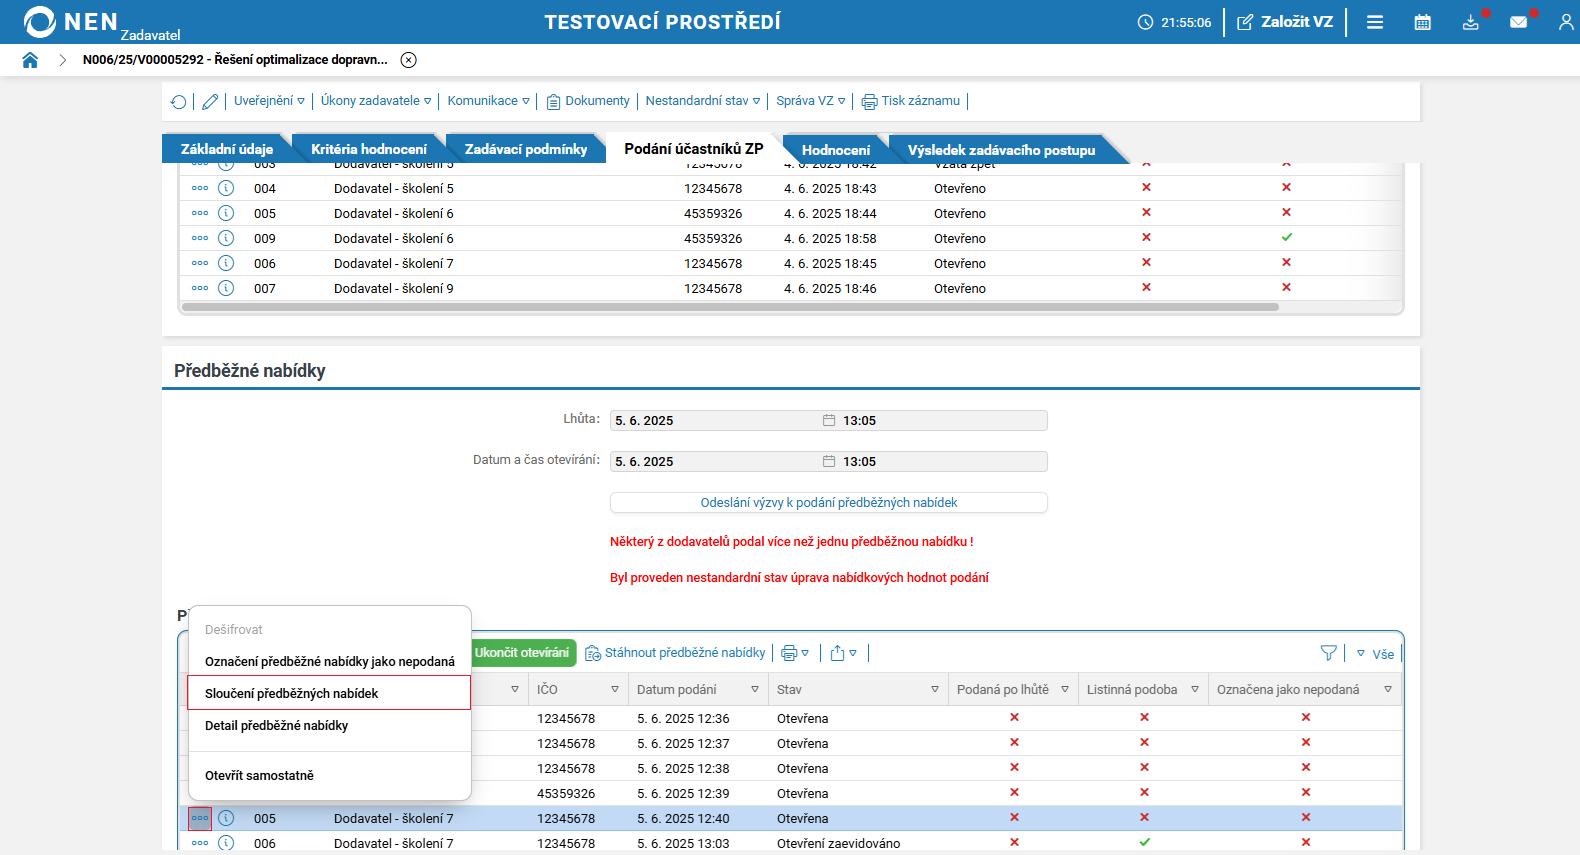Click the Lhůta time field 13:05
This screenshot has width=1580, height=855.
943,421
